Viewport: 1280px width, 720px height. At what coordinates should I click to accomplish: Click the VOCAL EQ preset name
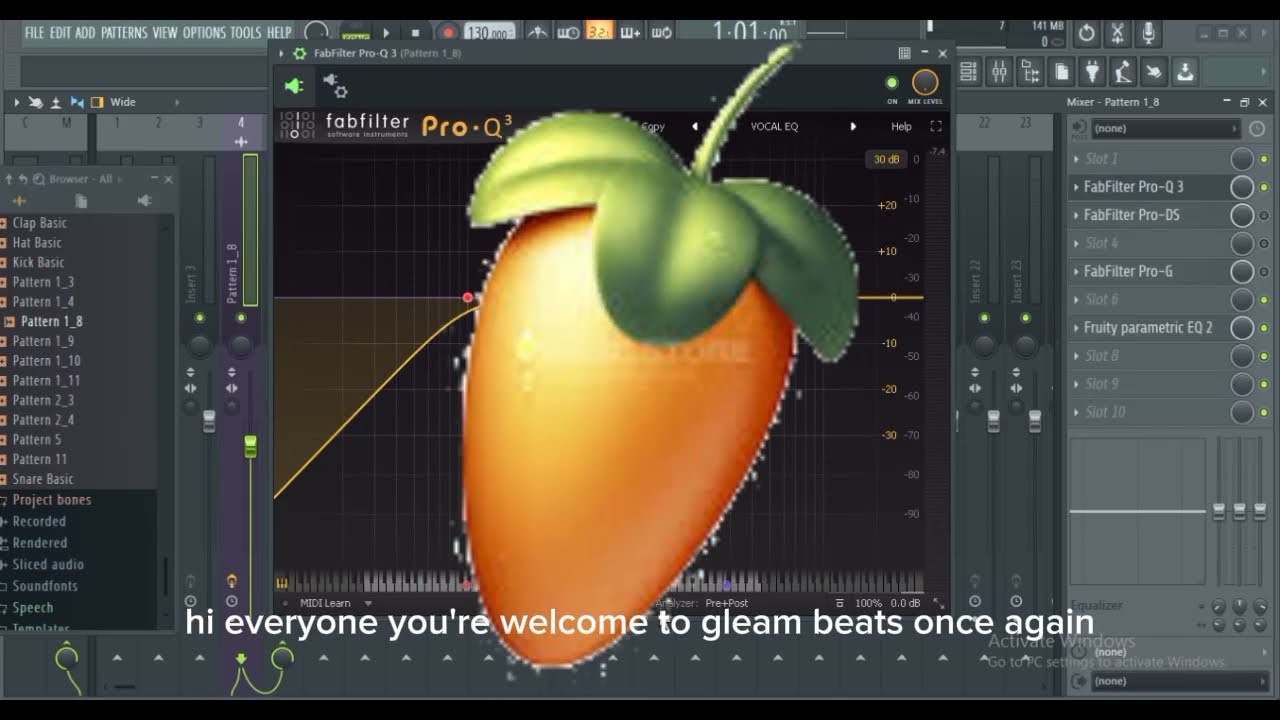[774, 127]
